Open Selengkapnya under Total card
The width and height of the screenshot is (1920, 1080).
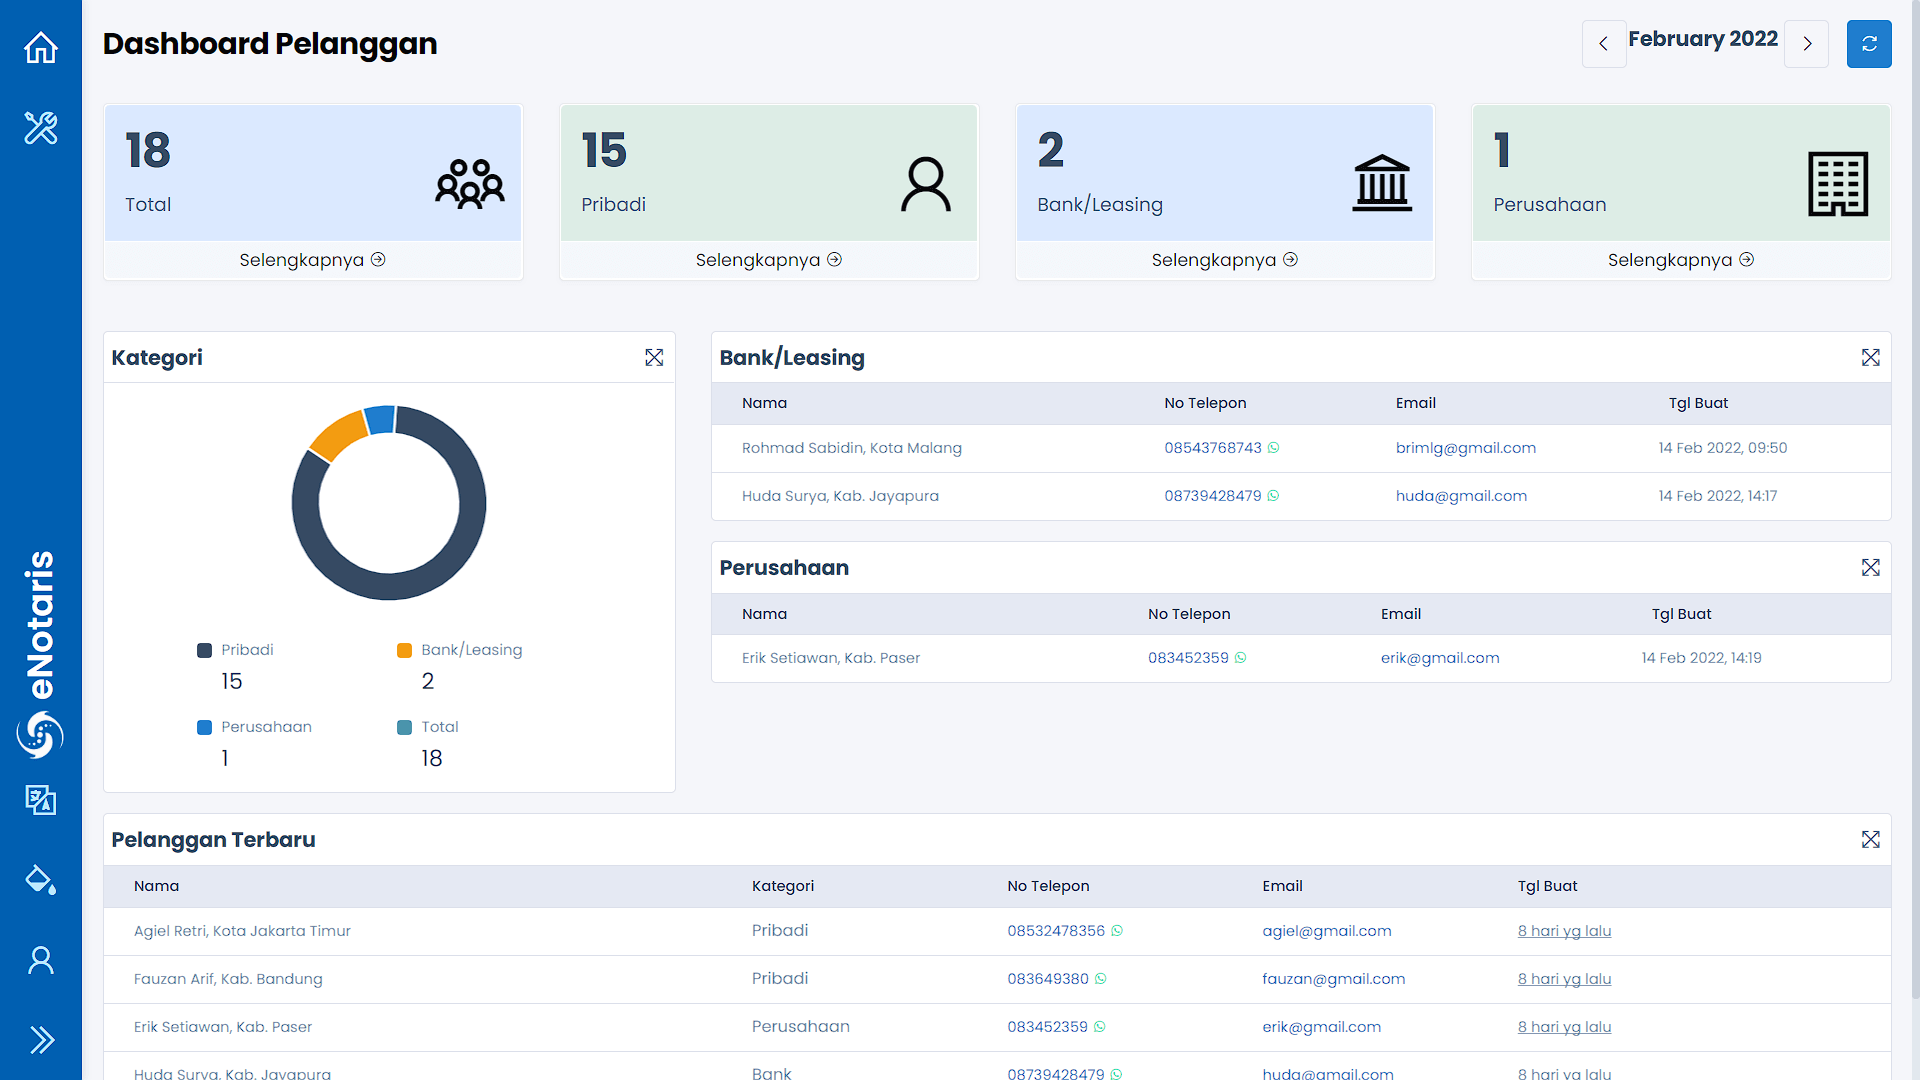tap(312, 260)
